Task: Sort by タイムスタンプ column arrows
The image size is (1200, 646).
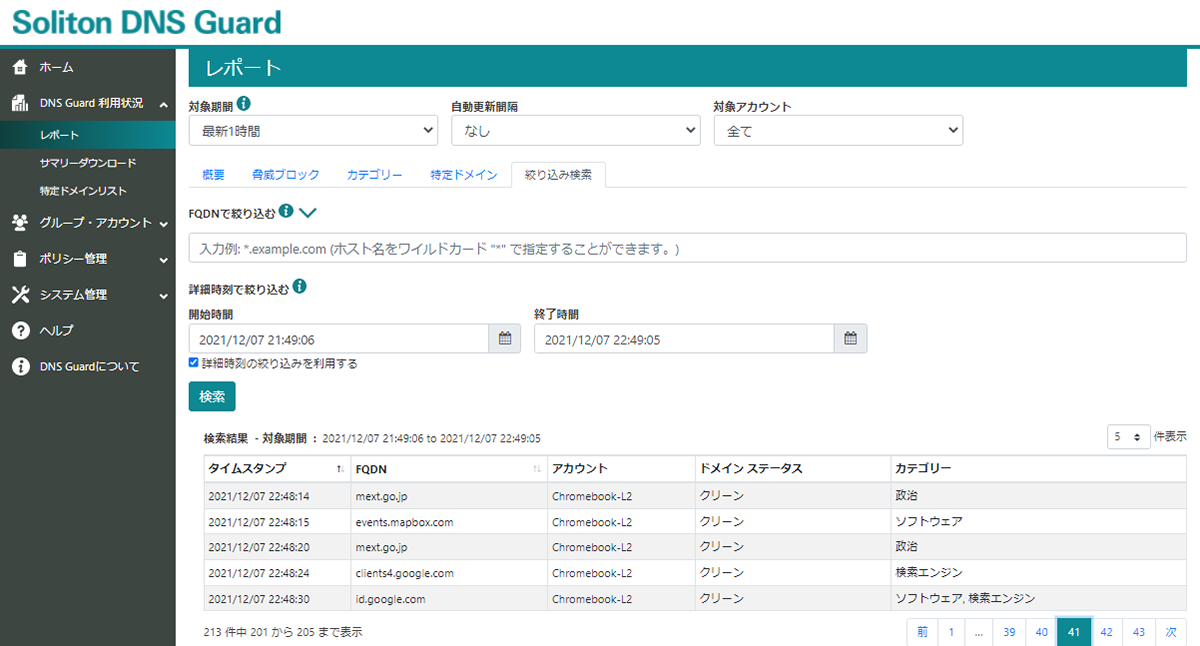Action: 341,469
